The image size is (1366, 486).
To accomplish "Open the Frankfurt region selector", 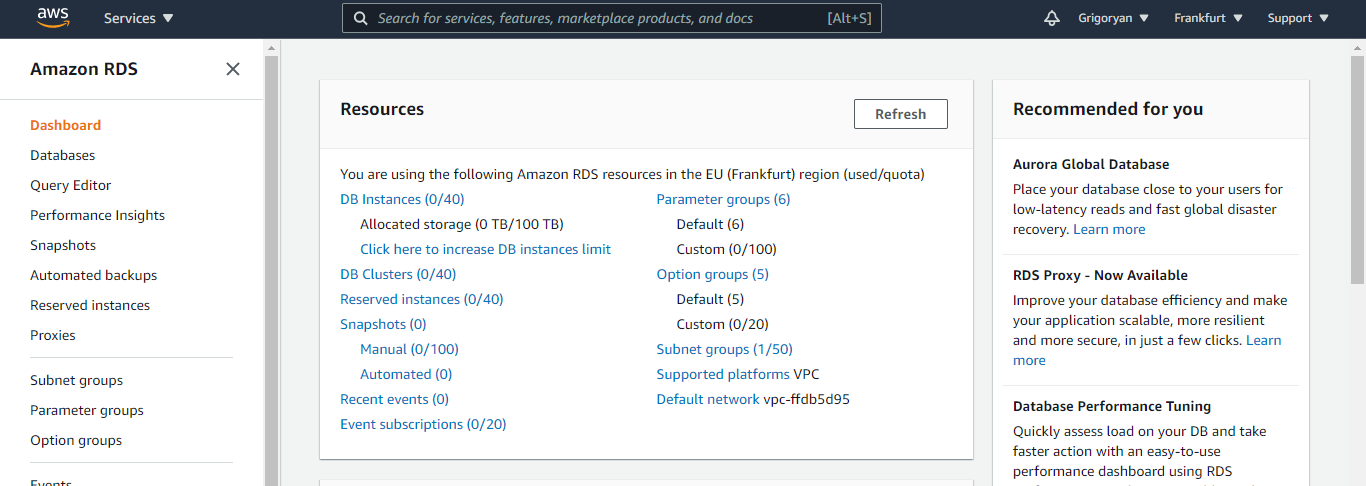I will (1208, 18).
